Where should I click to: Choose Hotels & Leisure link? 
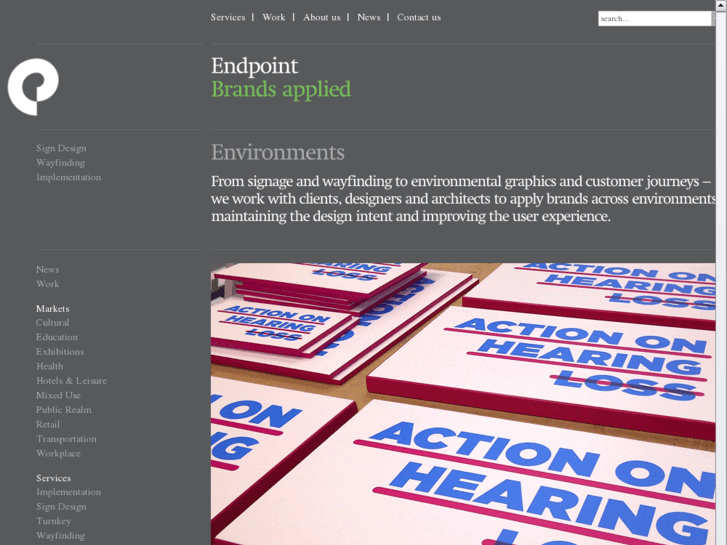[x=71, y=380]
